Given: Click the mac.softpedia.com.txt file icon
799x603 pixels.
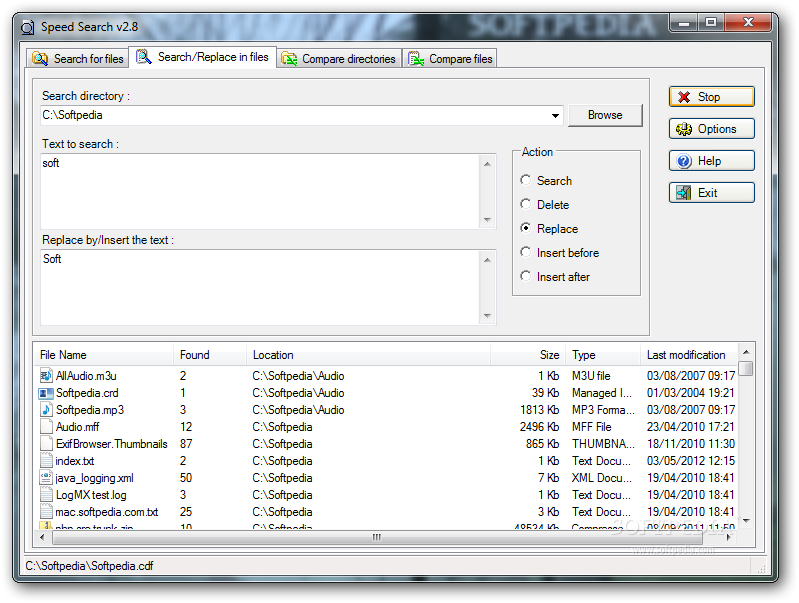Looking at the screenshot, I should pos(46,512).
